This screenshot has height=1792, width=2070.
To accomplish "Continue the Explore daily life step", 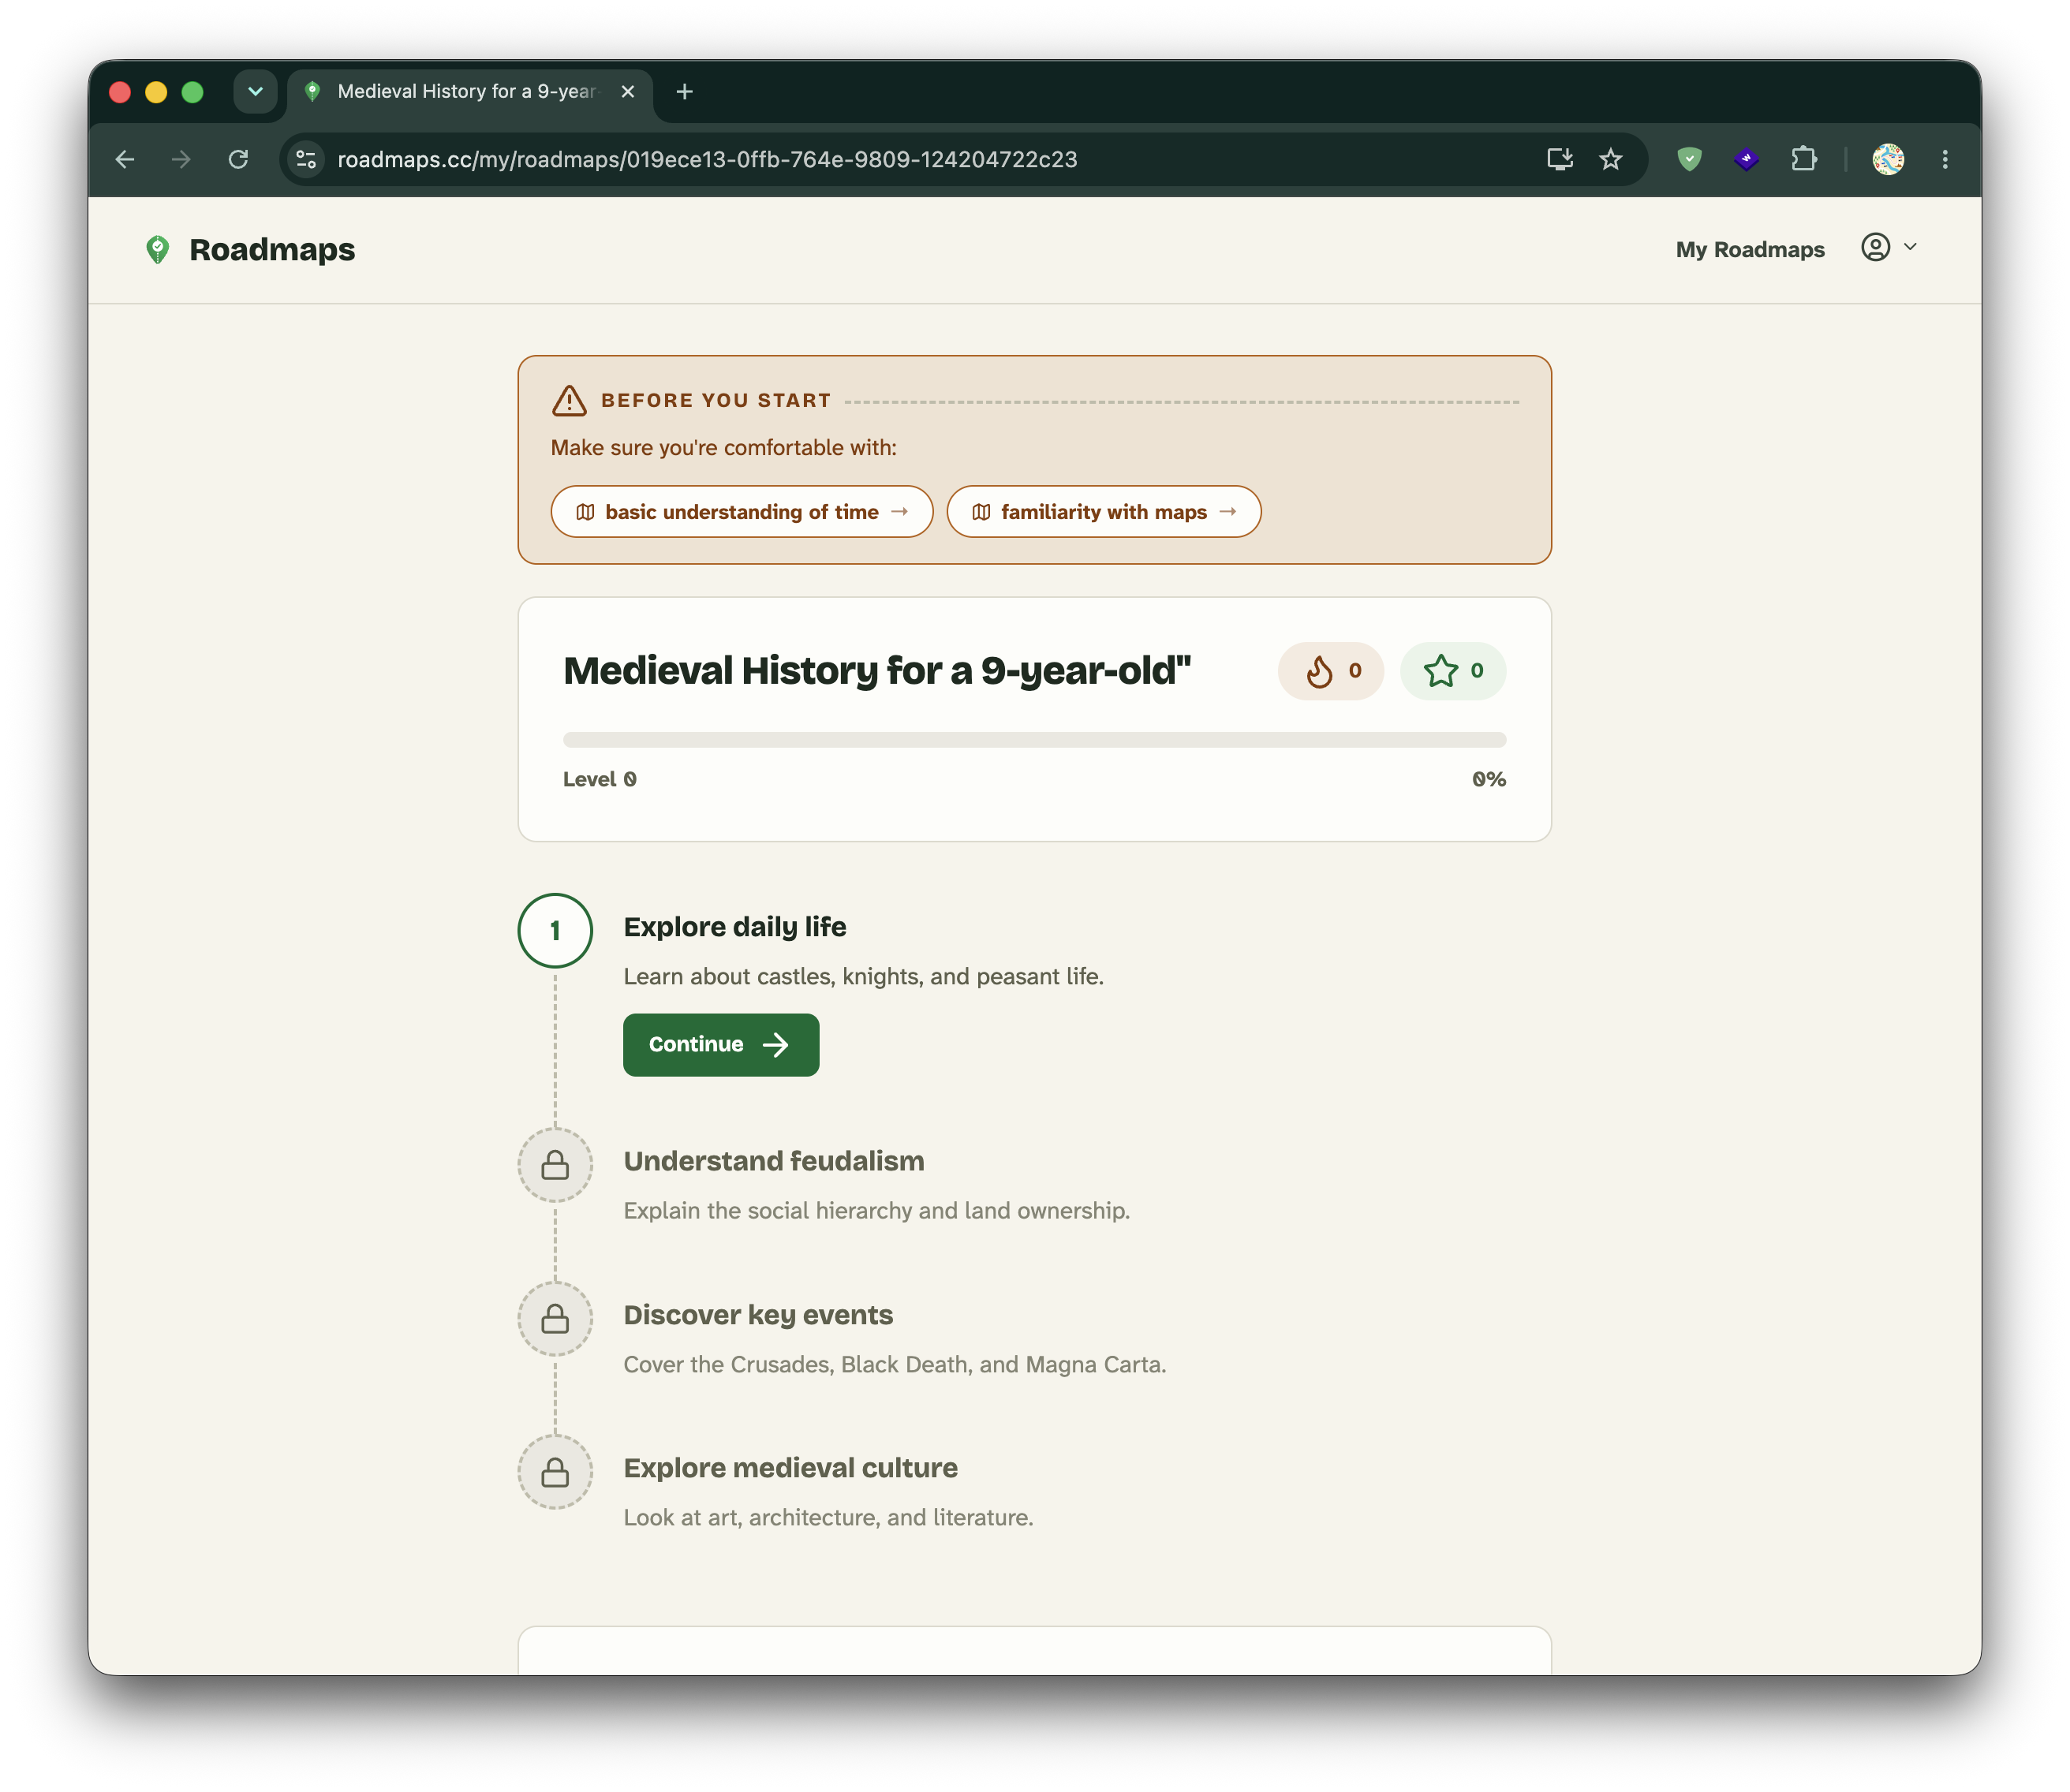I will click(721, 1045).
